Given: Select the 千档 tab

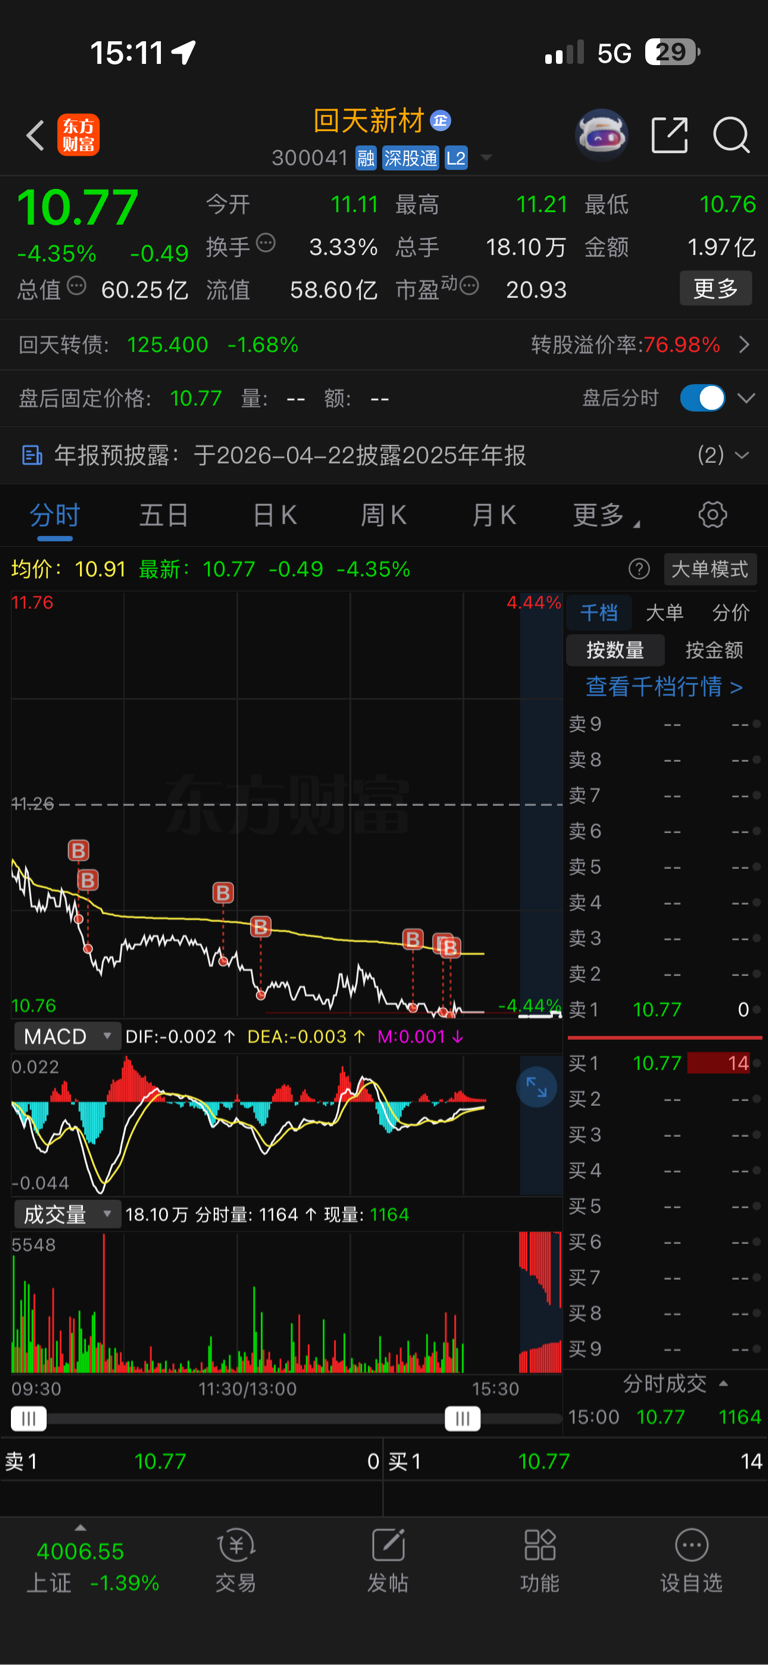Looking at the screenshot, I should pyautogui.click(x=599, y=612).
